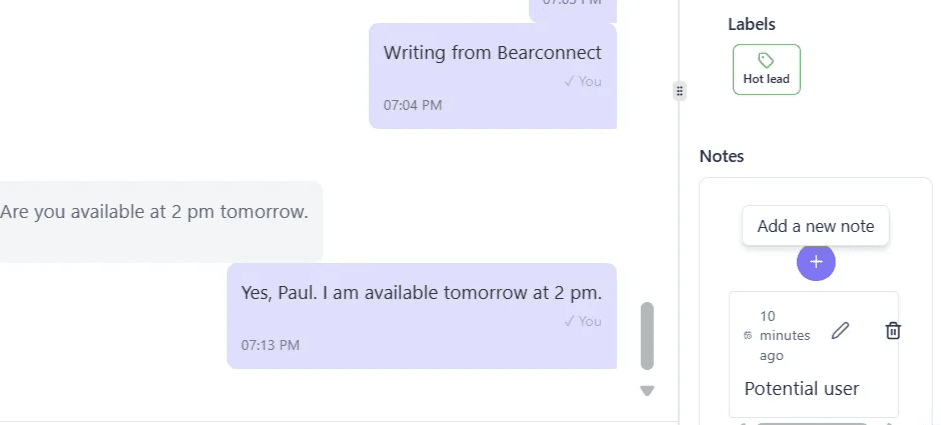Viewport: 941px width, 425px height.
Task: Click the 07:04 PM timestamp
Action: (412, 105)
